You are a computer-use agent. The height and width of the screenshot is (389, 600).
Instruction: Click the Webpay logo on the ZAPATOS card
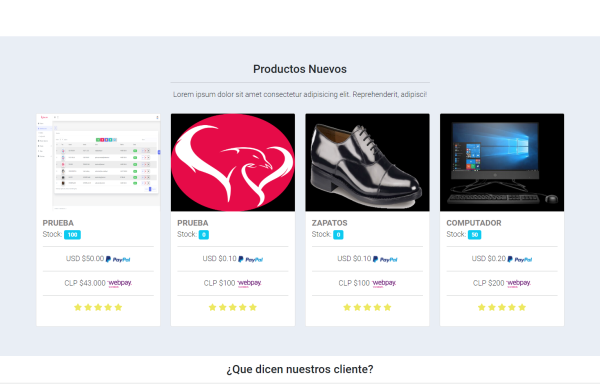click(384, 283)
